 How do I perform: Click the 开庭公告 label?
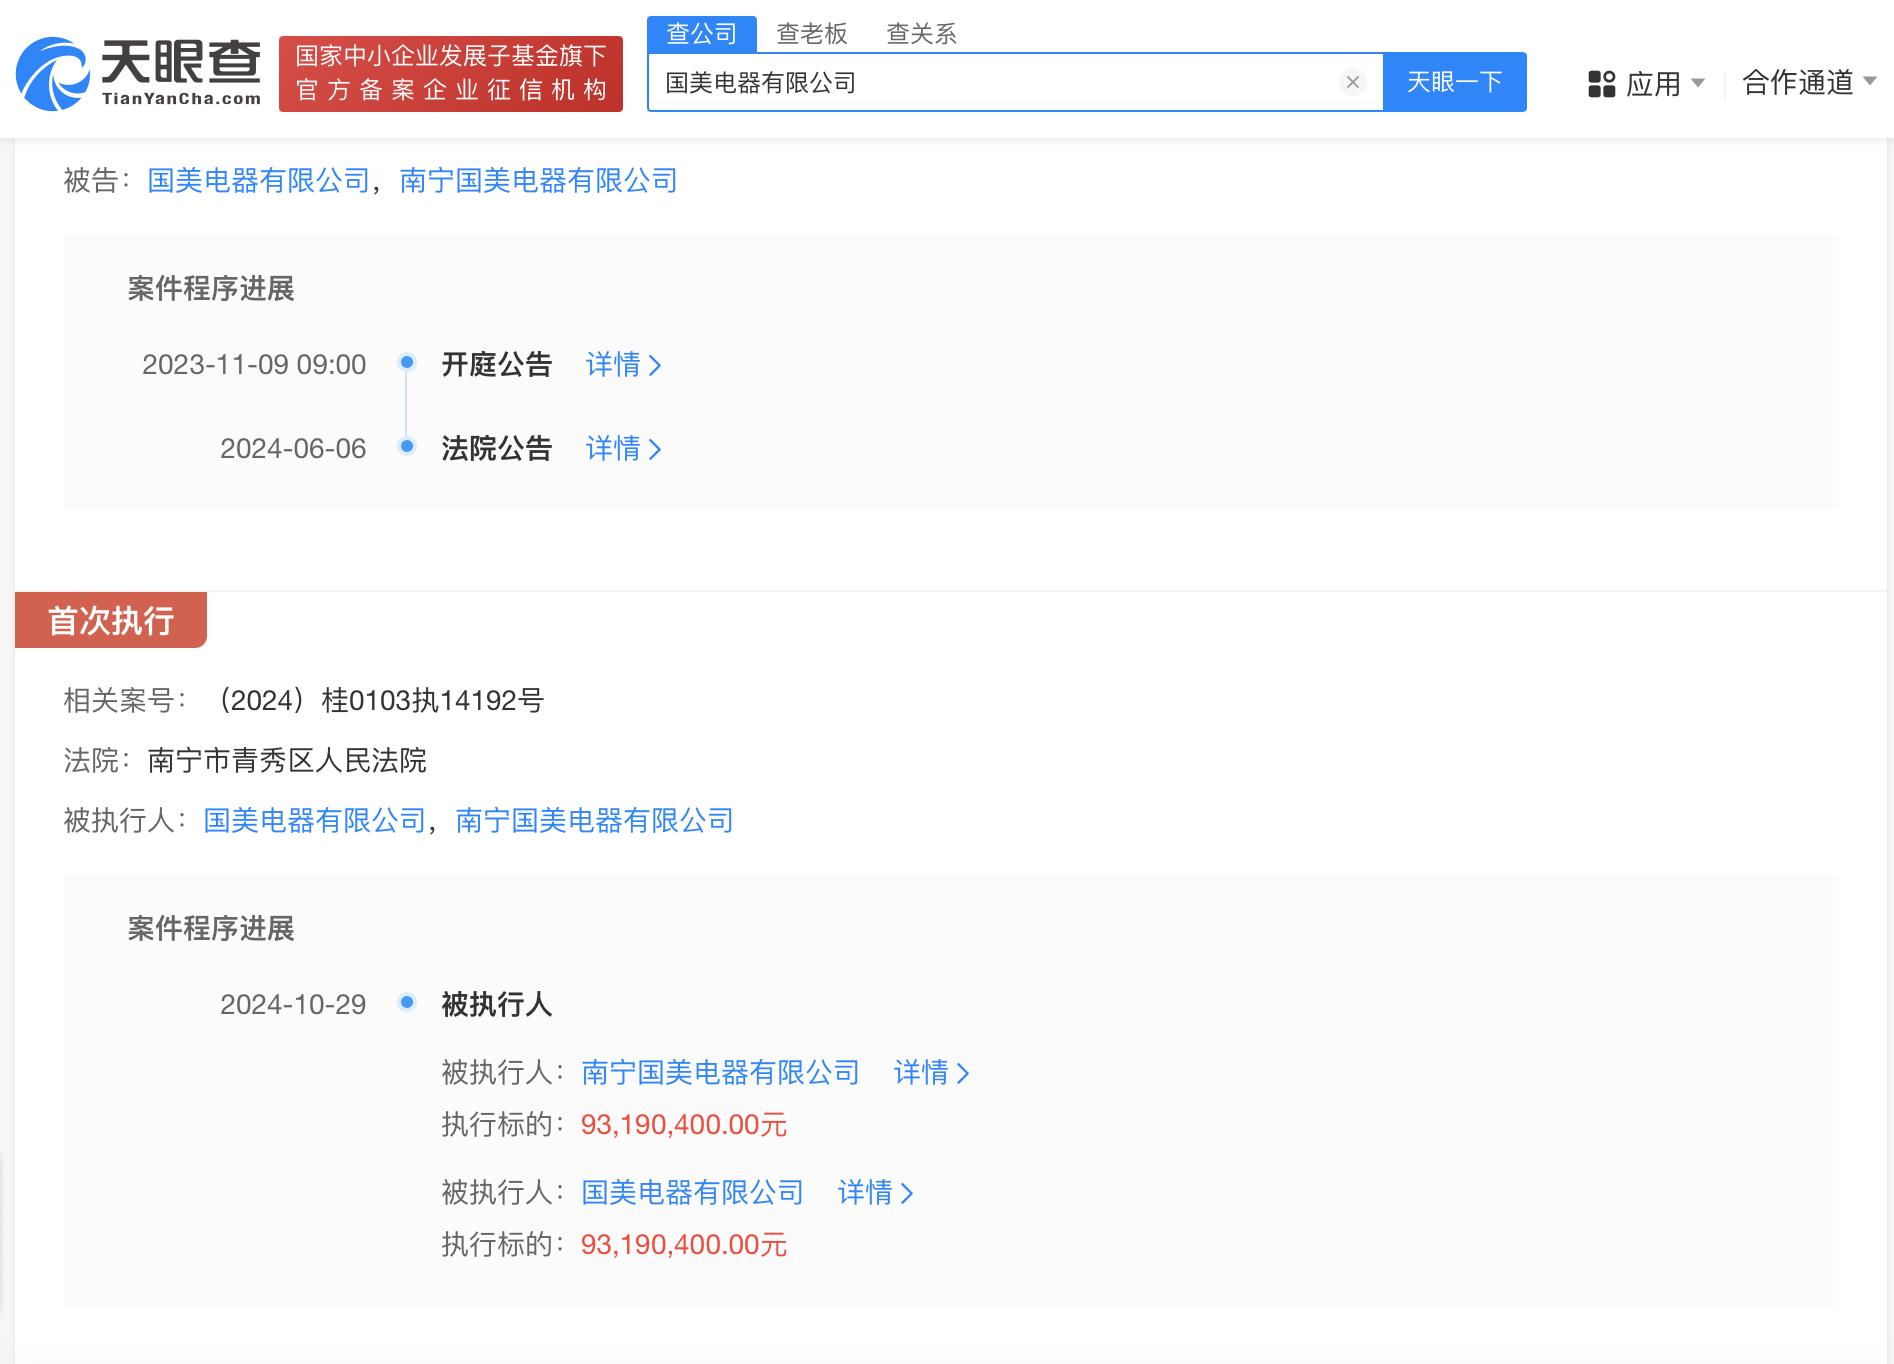pos(497,364)
